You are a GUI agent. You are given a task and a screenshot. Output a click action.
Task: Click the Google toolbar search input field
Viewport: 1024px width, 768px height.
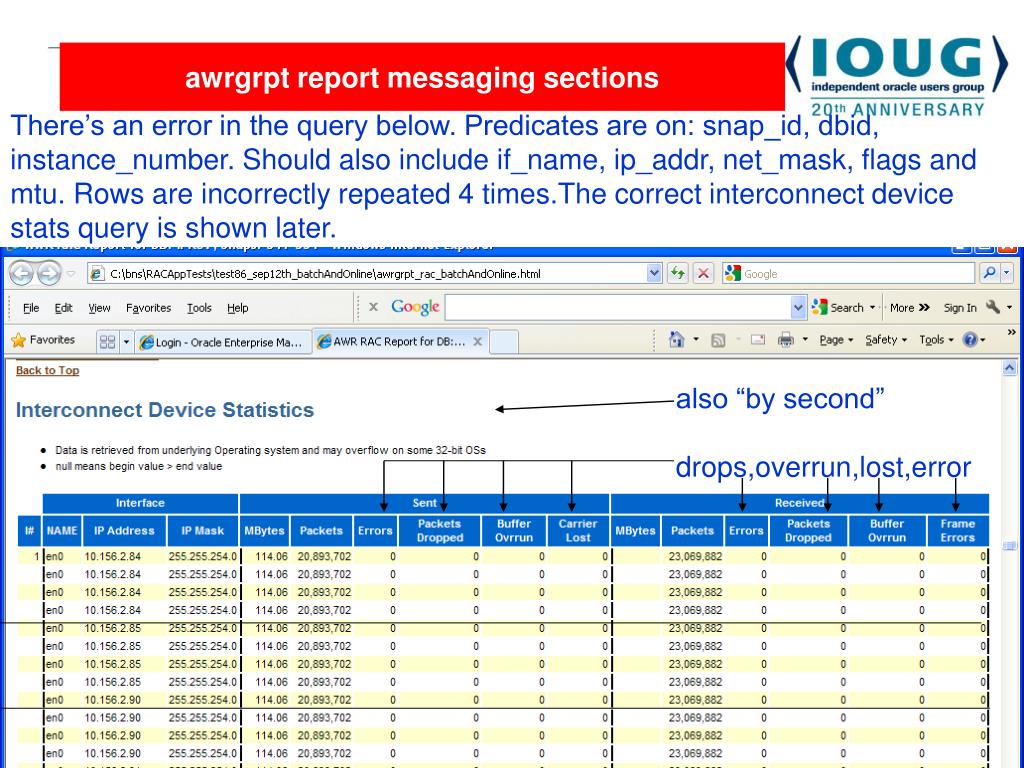click(618, 308)
